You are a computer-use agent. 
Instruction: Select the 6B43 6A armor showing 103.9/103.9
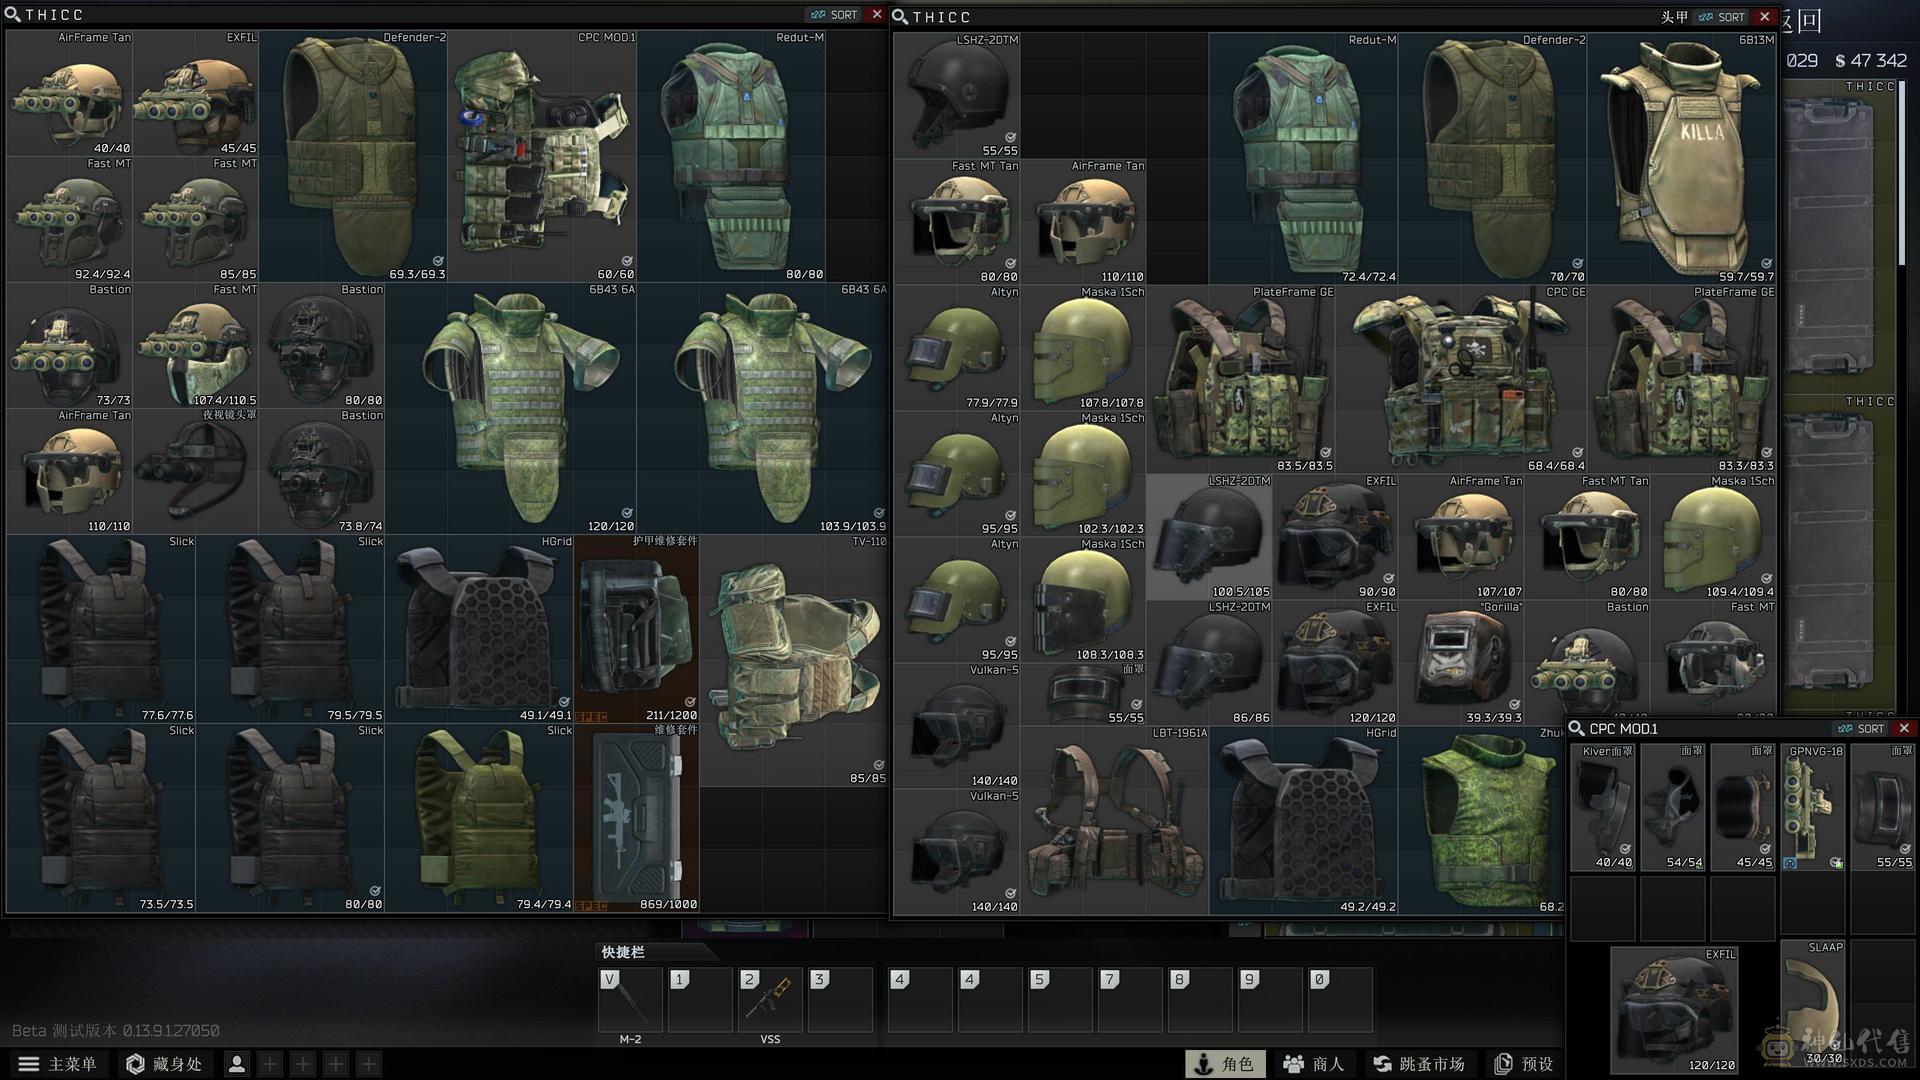pyautogui.click(x=763, y=408)
